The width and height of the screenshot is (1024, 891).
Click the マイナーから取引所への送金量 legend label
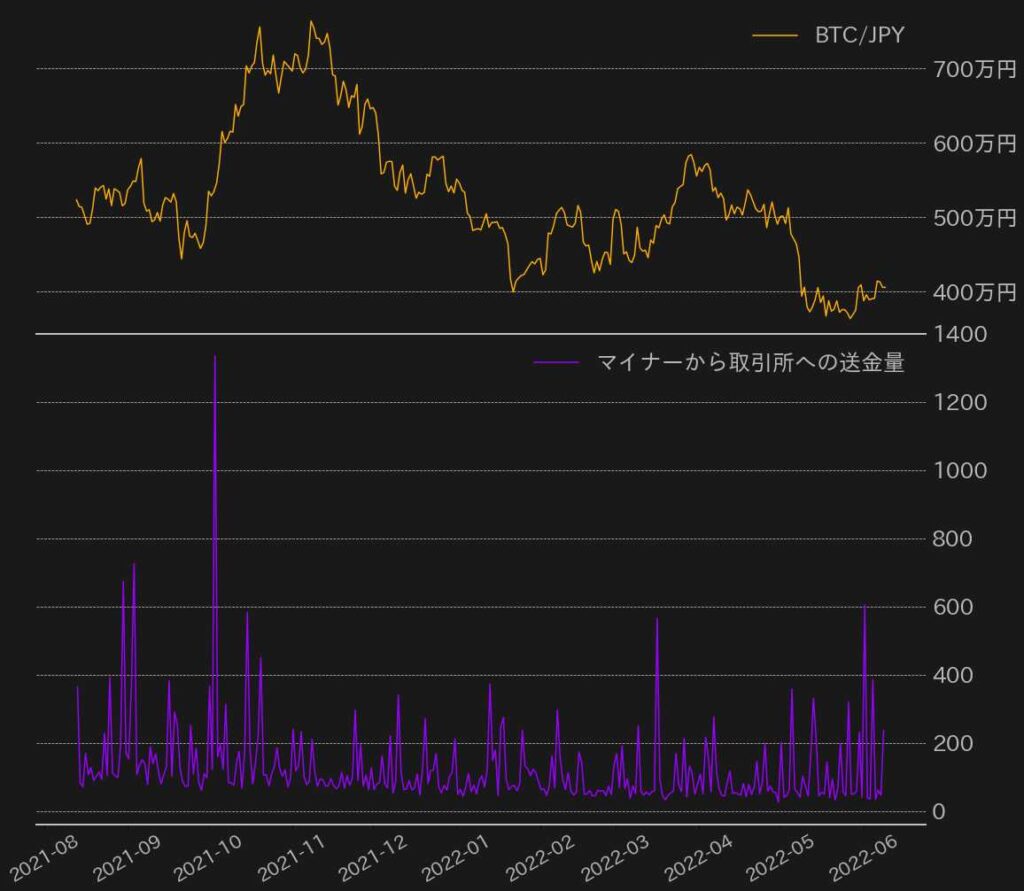[x=750, y=362]
